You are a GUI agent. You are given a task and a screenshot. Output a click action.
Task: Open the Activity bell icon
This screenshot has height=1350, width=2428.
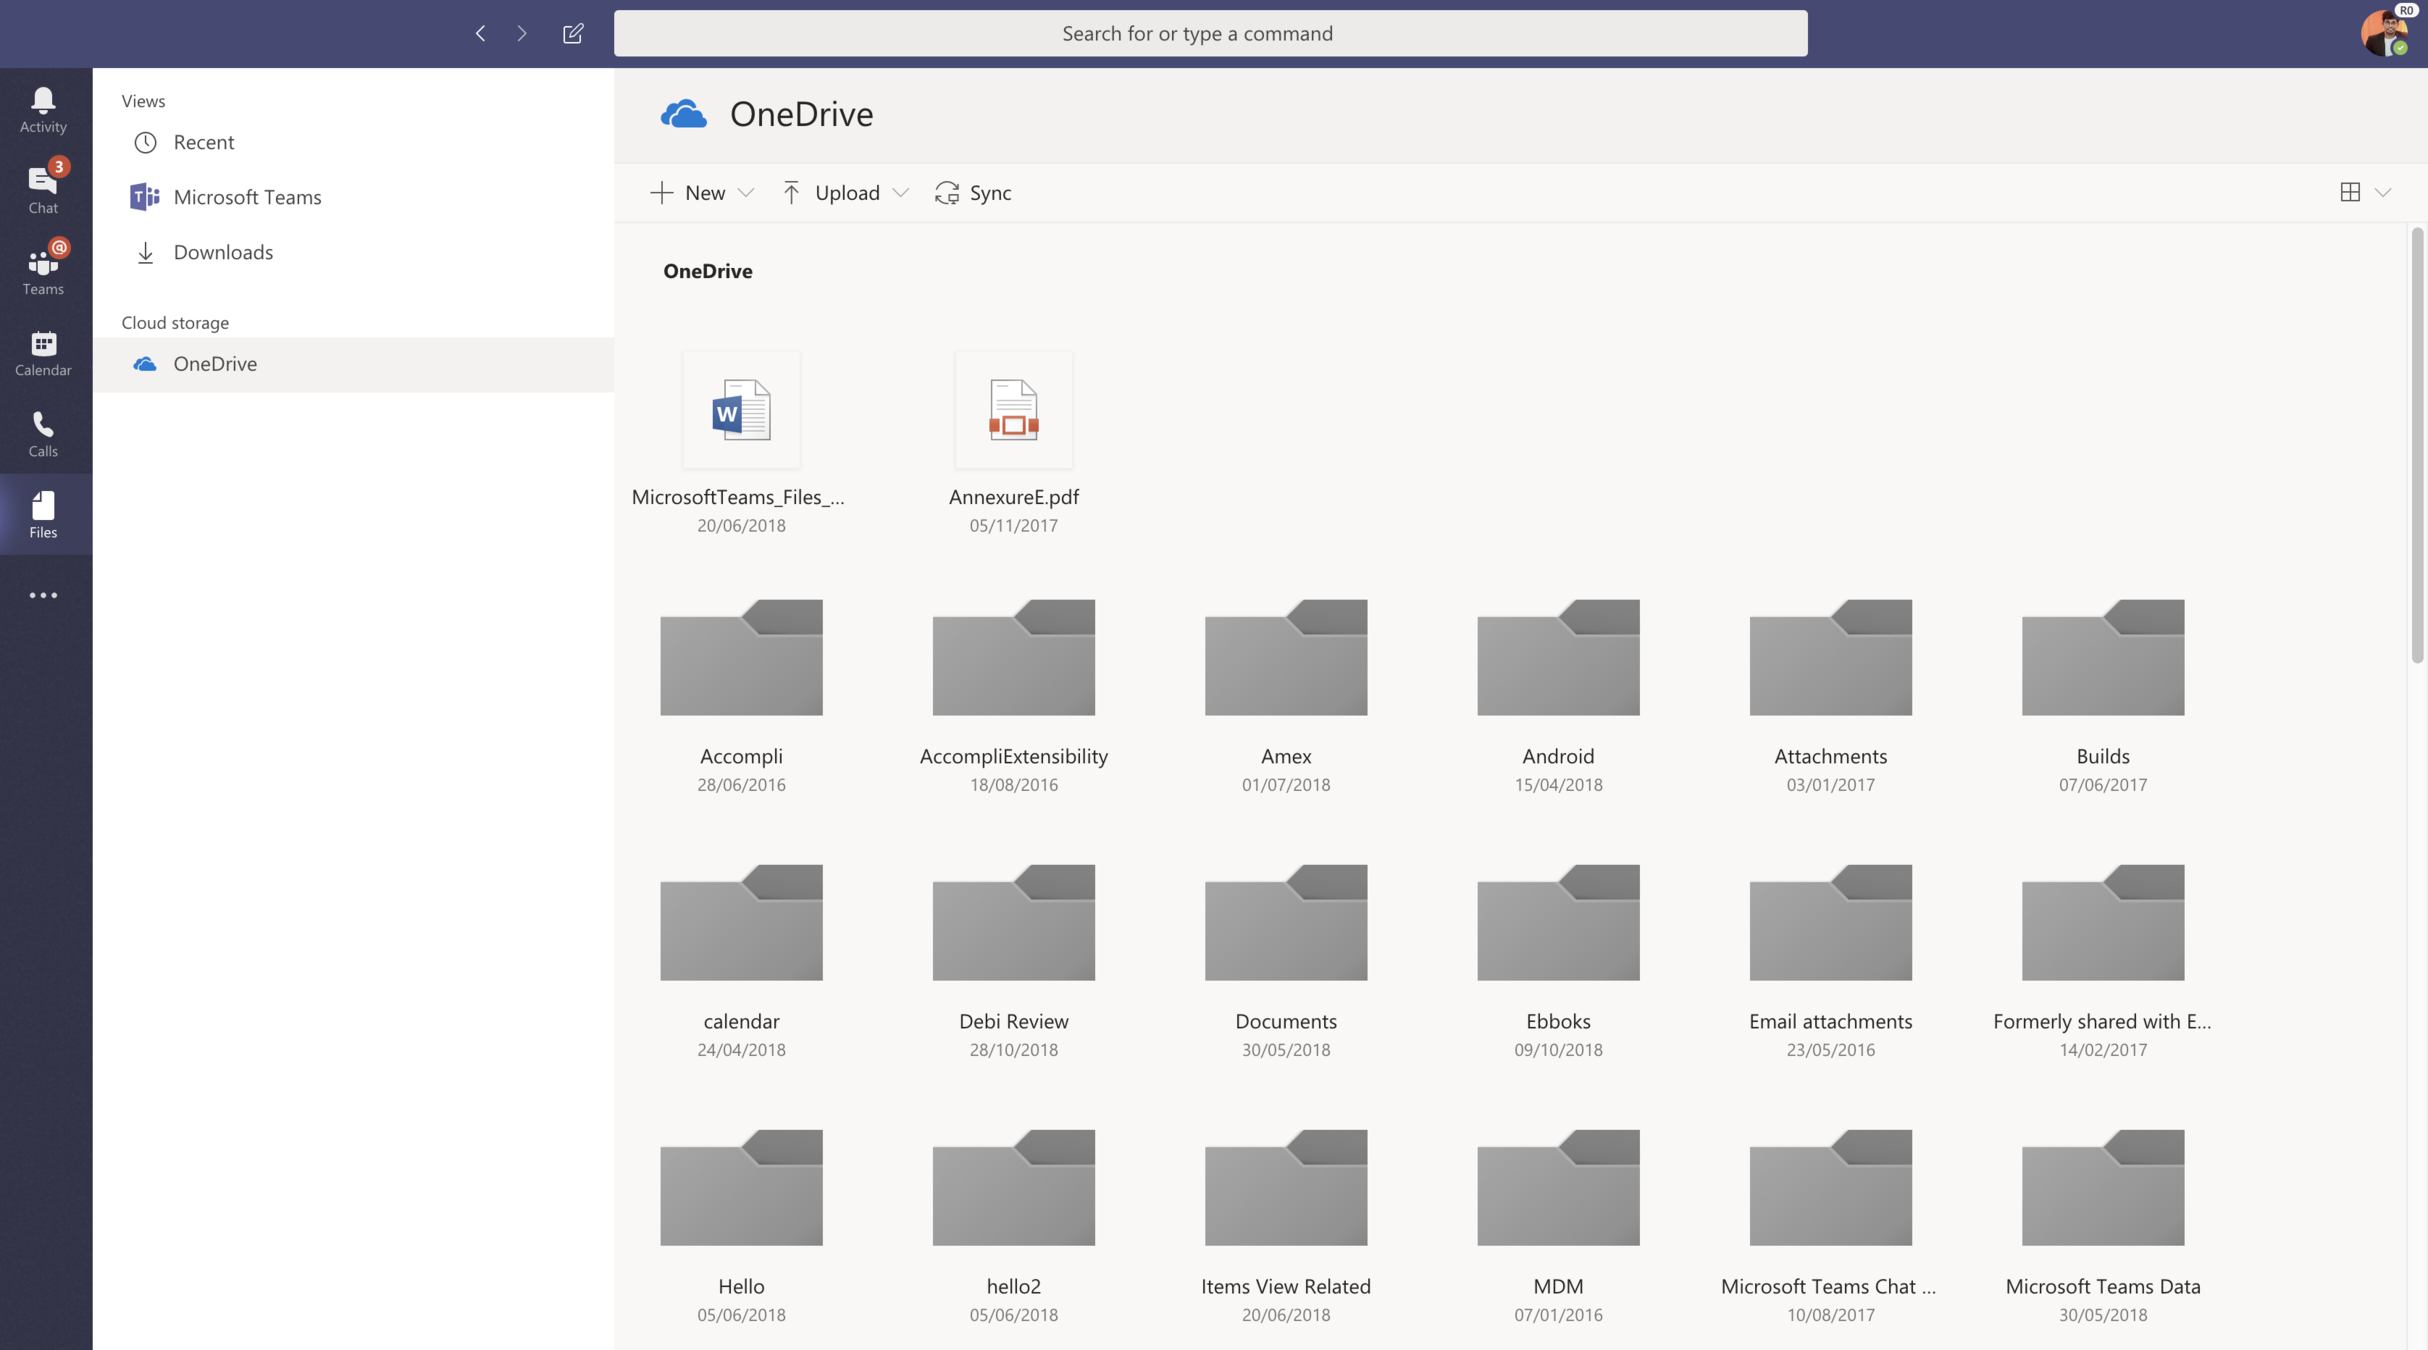point(43,108)
